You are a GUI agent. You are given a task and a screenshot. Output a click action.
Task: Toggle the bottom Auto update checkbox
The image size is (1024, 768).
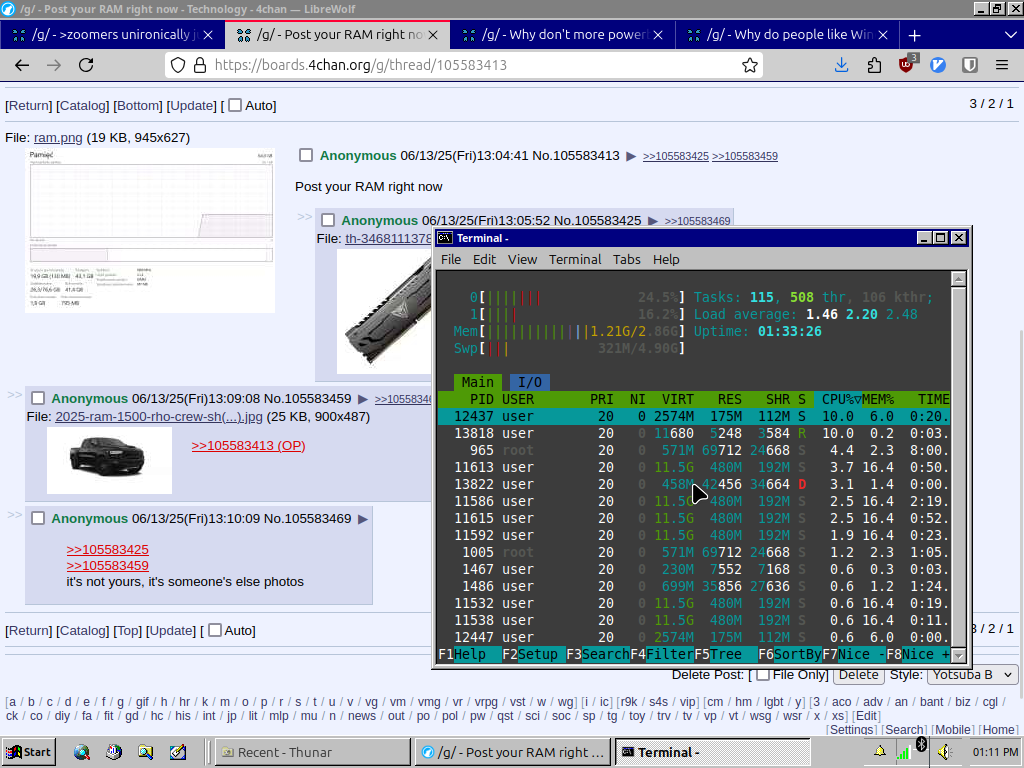(x=215, y=630)
